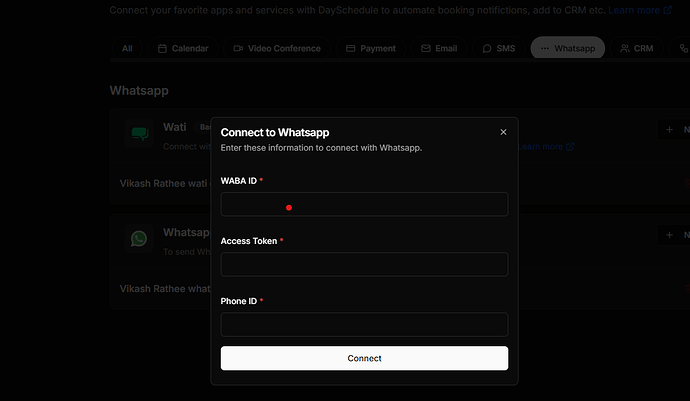Select the Payment card tab icon
Screen dimensions: 690x401
350,48
